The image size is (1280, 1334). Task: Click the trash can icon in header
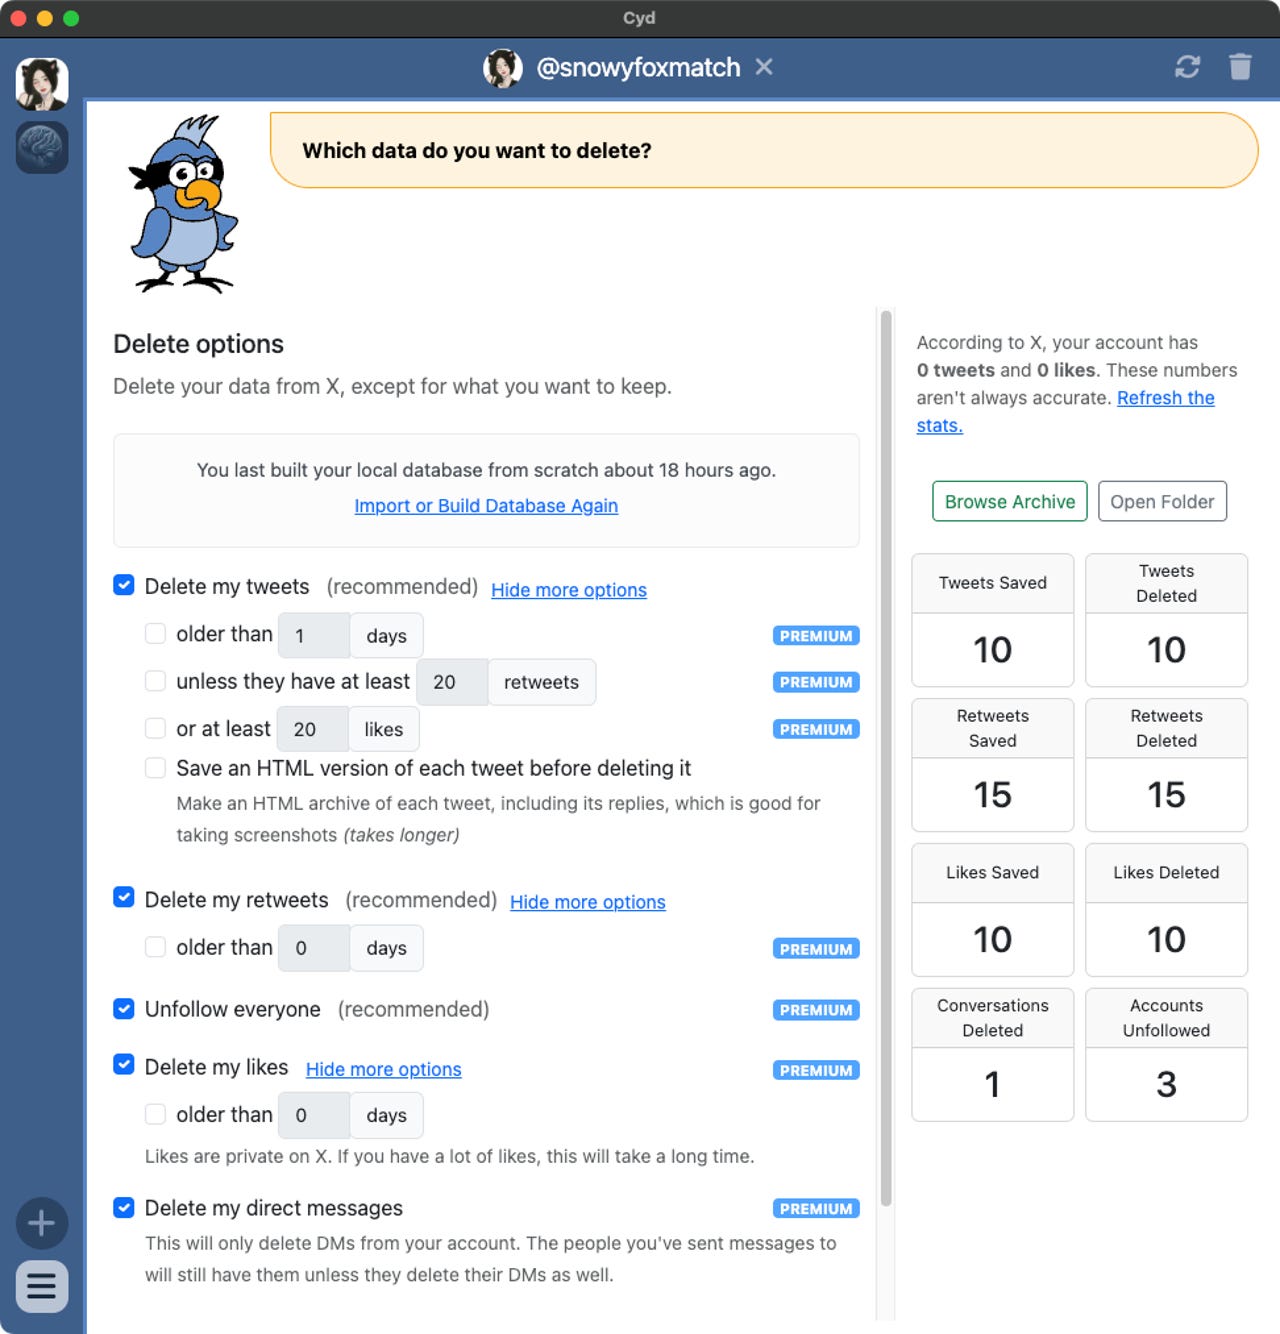1240,67
